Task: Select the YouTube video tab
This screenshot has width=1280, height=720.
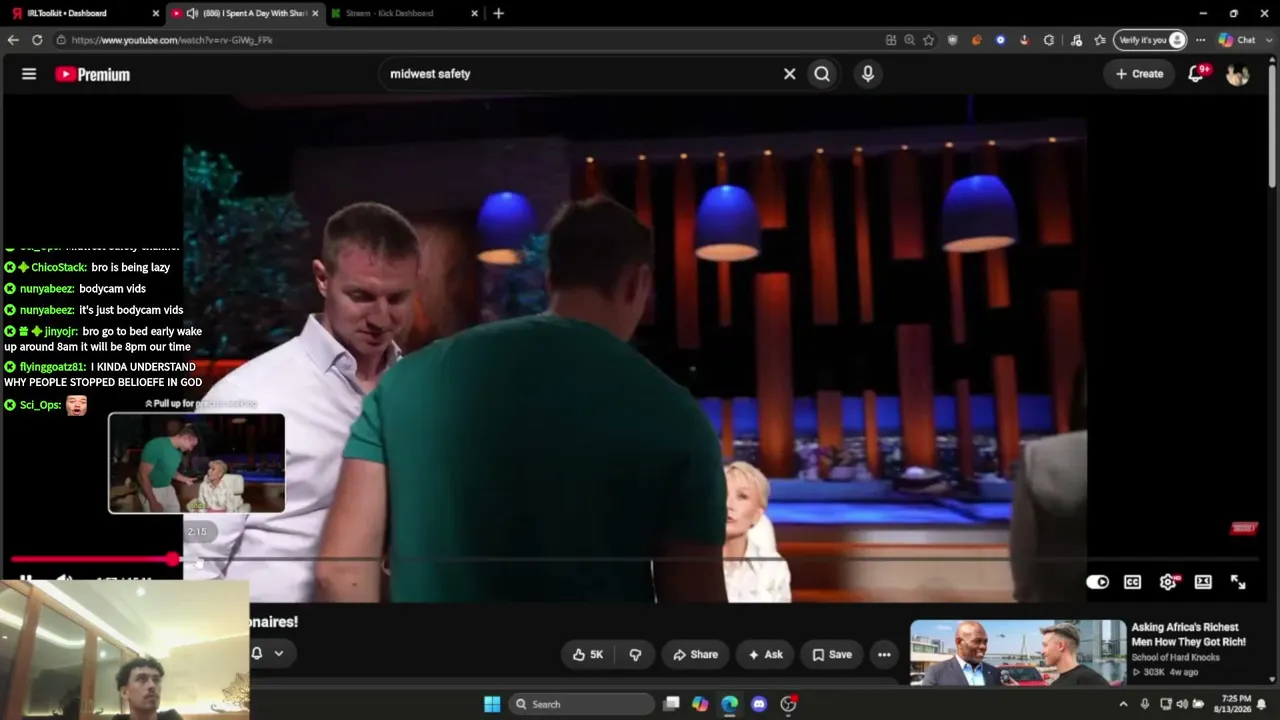Action: point(245,13)
